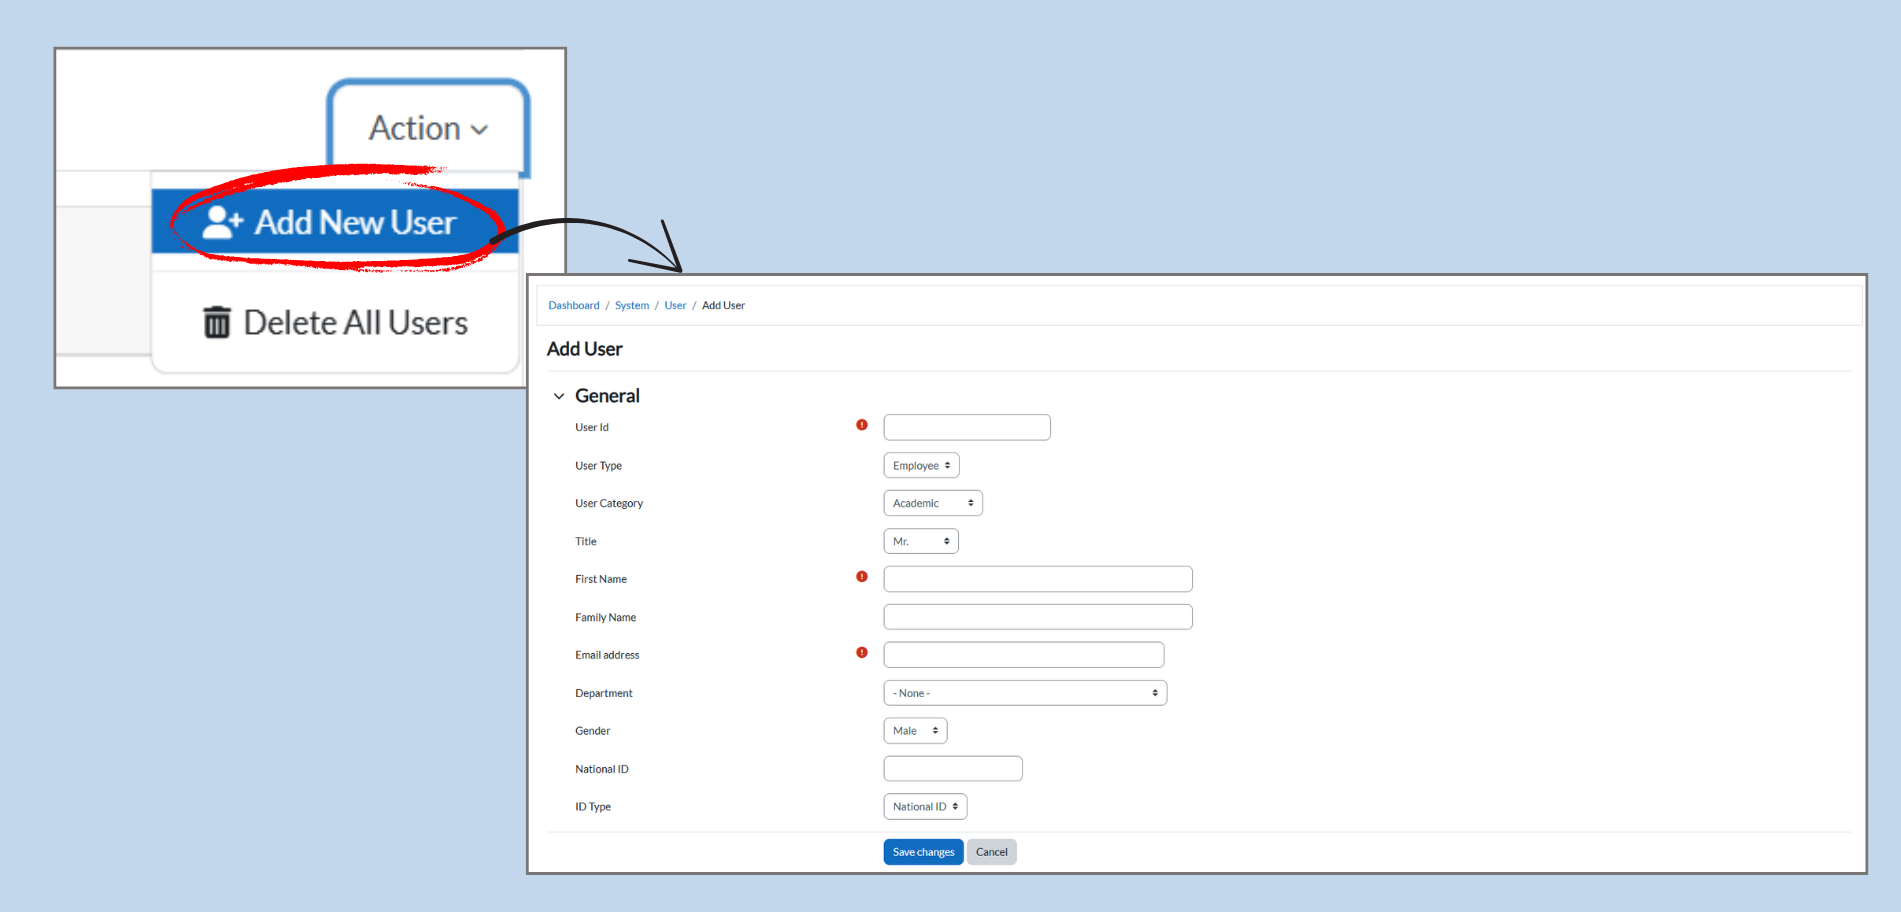Expand the Department dropdown
1901x912 pixels.
pyautogui.click(x=1024, y=693)
